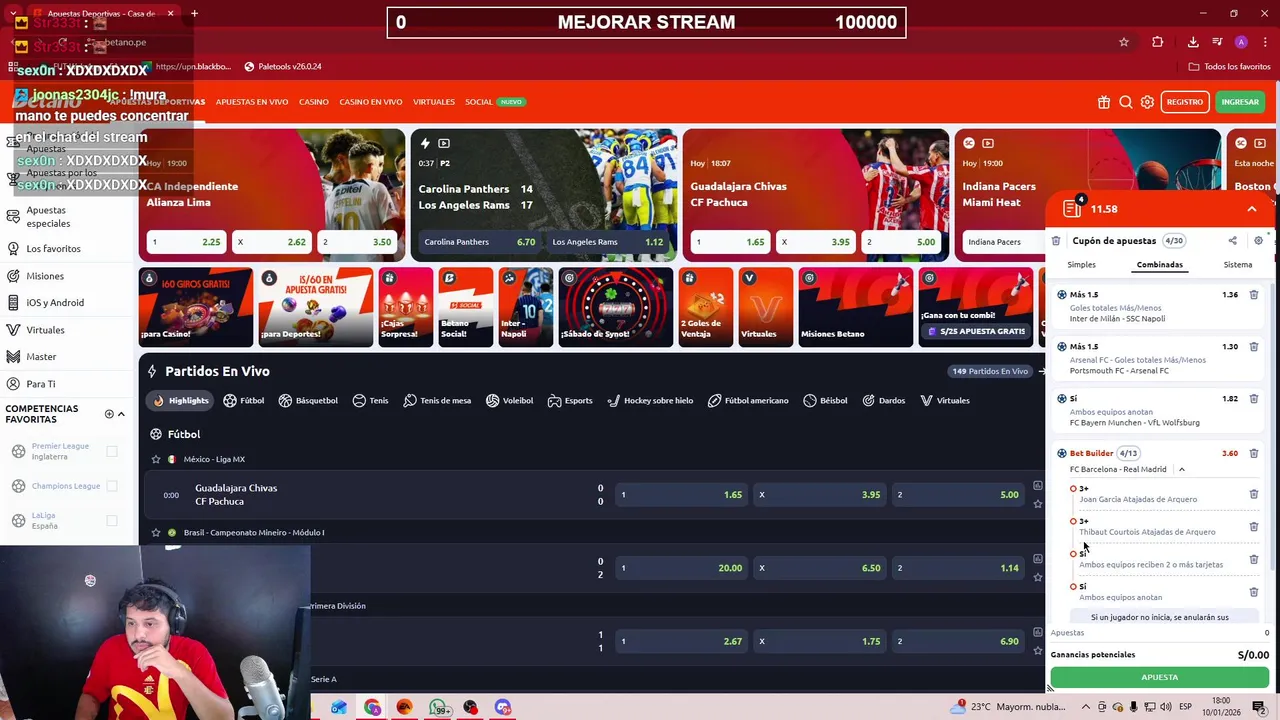Tick the LaLiga España checkbox
The width and height of the screenshot is (1280, 720).
[112, 520]
